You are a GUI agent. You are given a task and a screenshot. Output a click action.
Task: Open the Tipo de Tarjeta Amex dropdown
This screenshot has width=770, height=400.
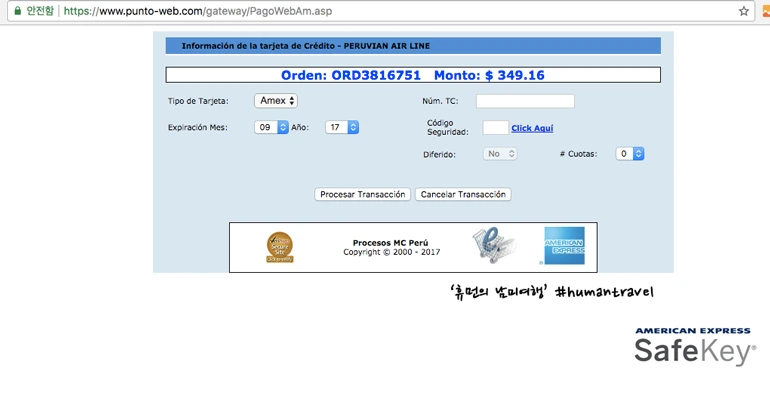click(275, 101)
